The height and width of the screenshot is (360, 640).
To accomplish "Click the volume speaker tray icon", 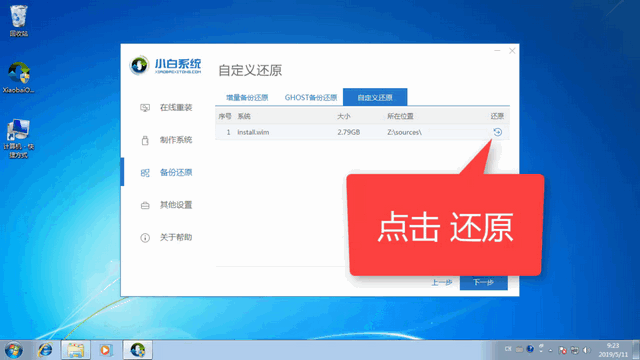I will tap(587, 350).
